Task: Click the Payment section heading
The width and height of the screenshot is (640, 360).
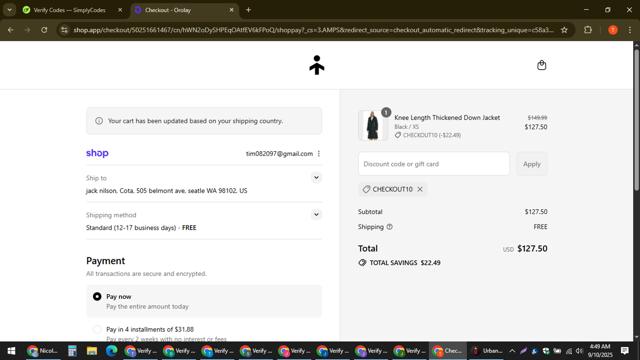Action: click(105, 260)
